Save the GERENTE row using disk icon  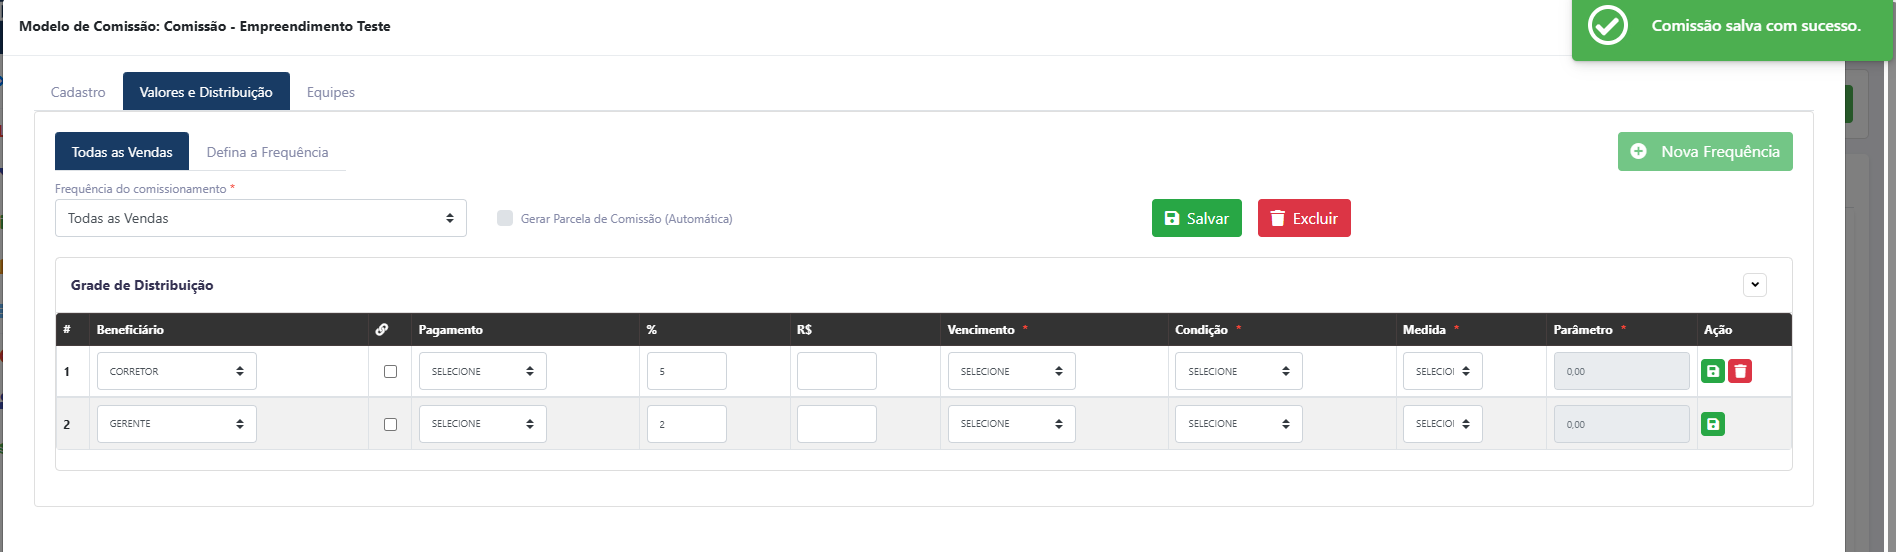point(1713,424)
